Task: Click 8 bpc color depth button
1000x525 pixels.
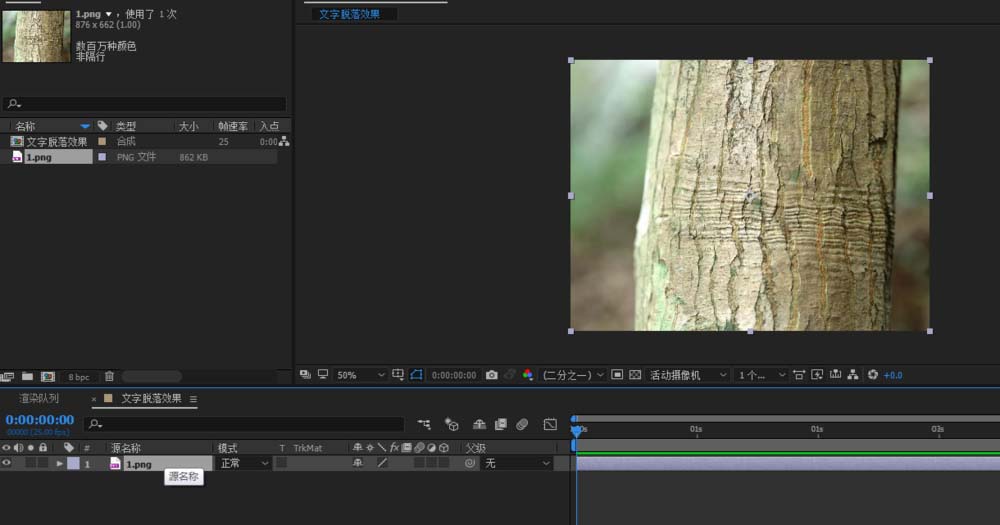Action: (x=79, y=377)
